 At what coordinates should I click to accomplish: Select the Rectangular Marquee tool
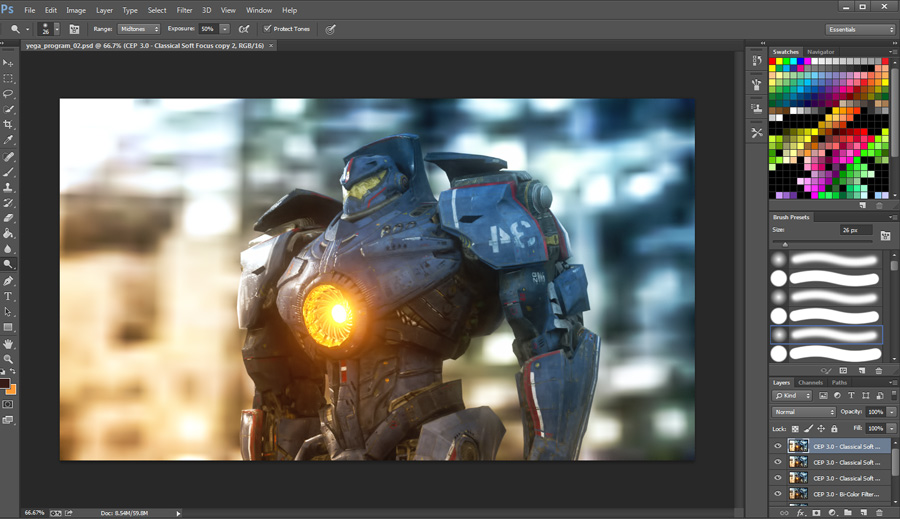click(x=8, y=78)
